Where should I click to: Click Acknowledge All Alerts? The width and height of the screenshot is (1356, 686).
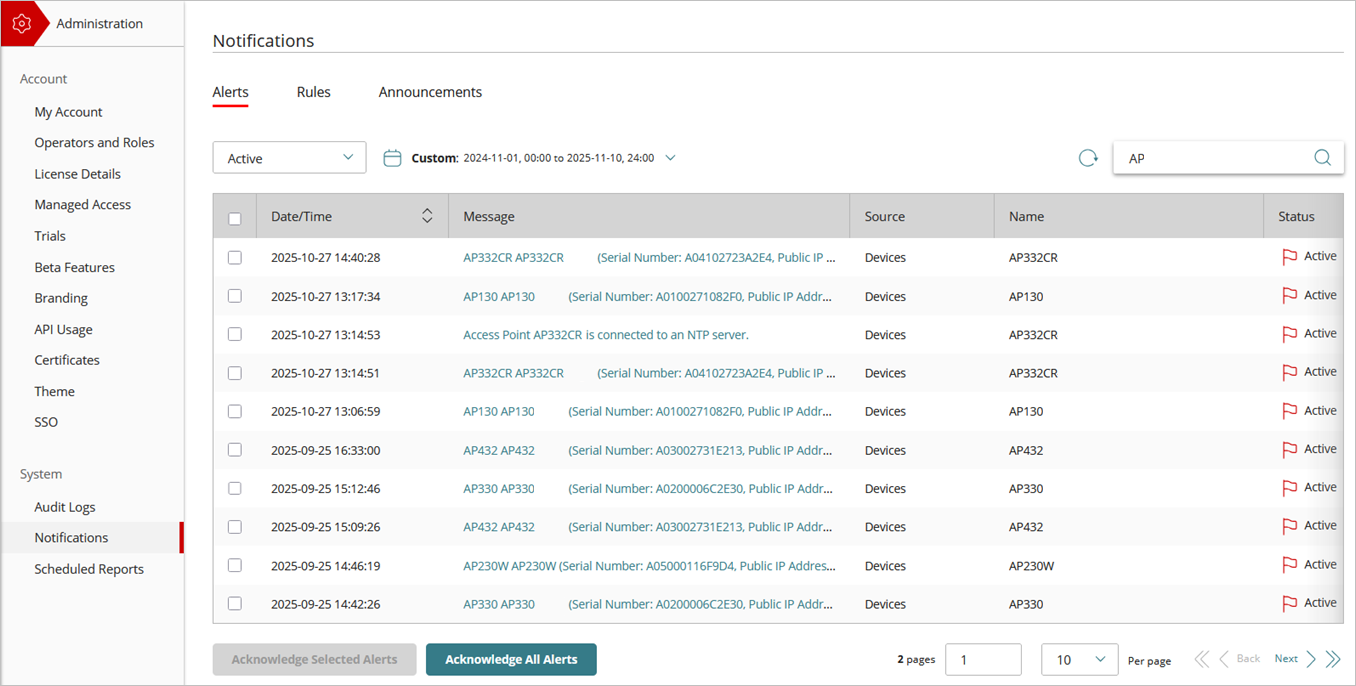[511, 659]
